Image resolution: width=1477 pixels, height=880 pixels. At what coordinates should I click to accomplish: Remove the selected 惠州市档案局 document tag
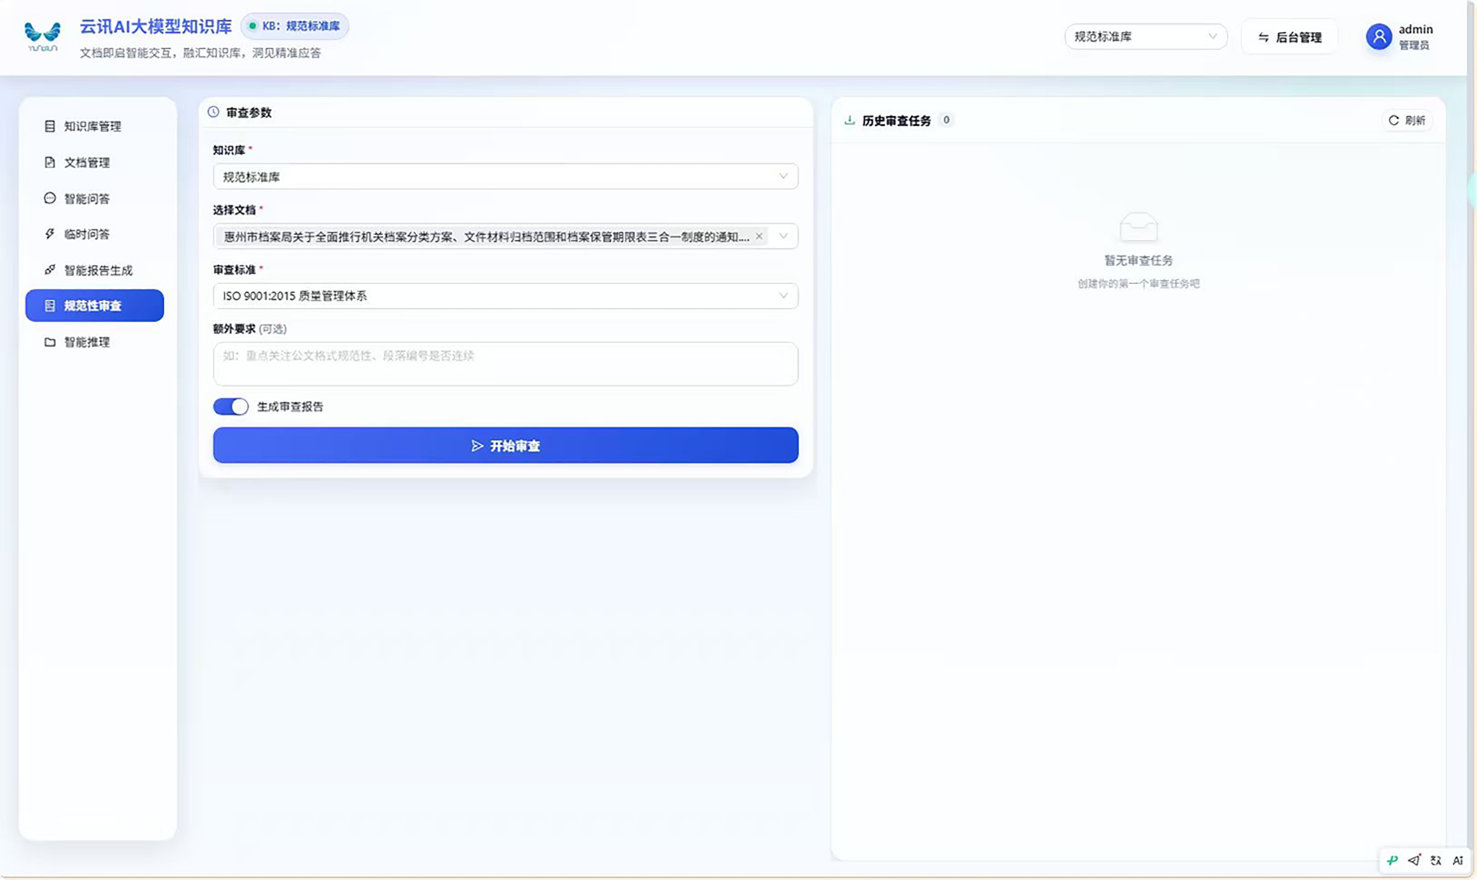click(759, 237)
